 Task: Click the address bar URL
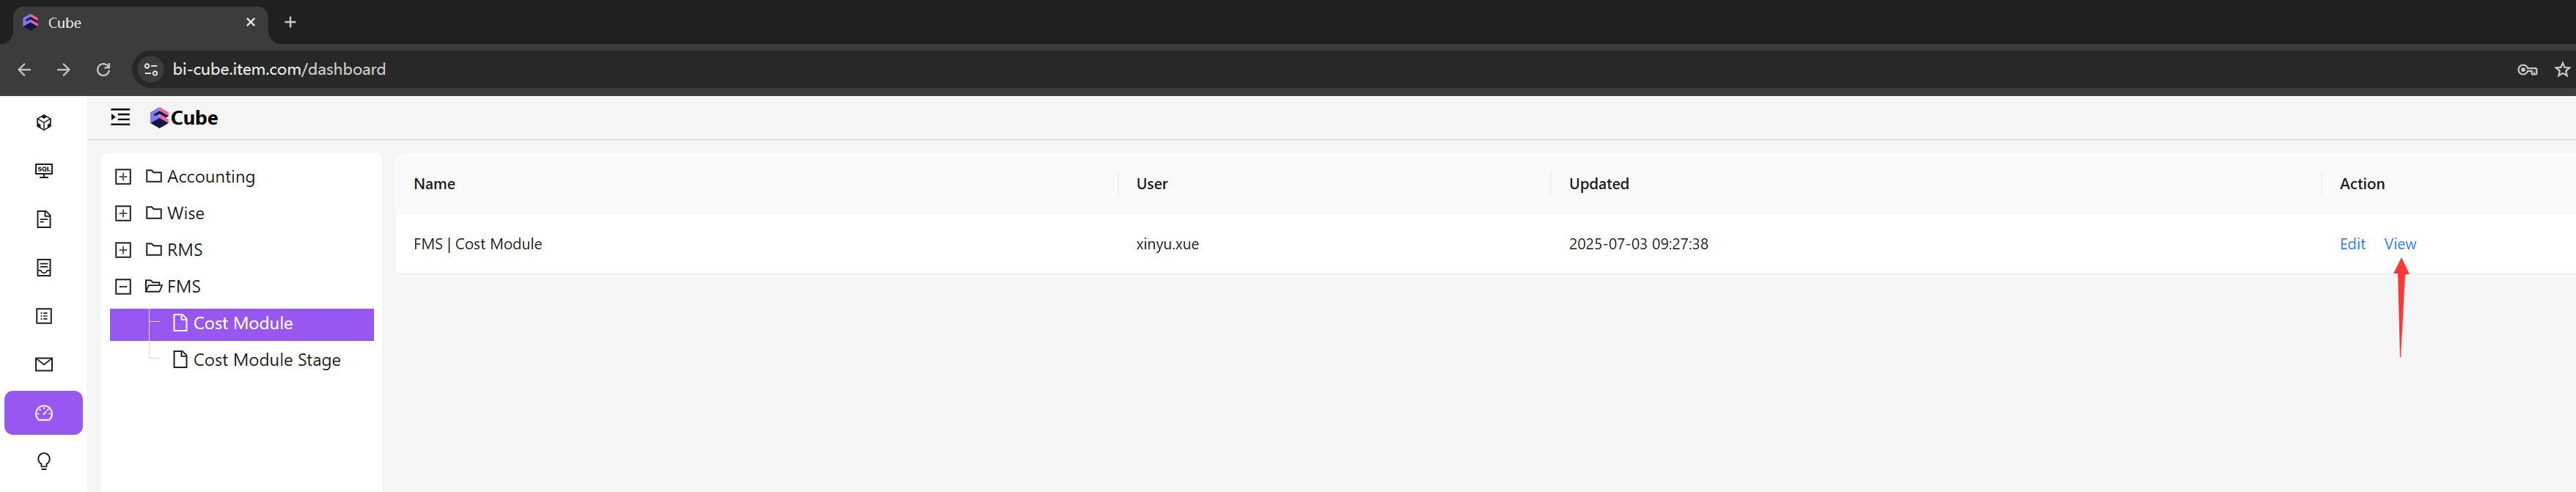point(279,69)
